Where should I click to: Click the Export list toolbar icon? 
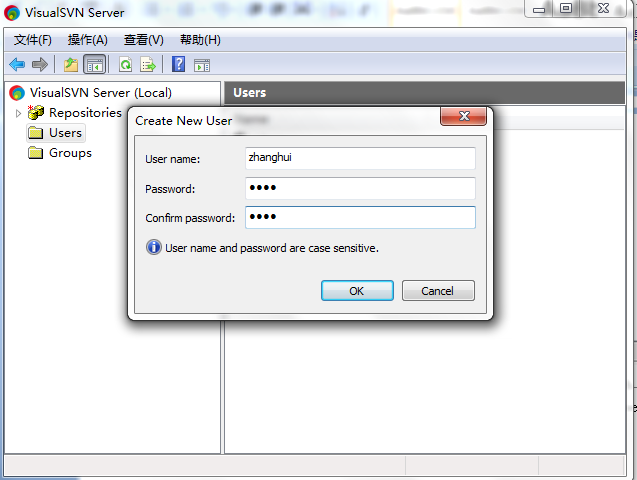pos(148,64)
